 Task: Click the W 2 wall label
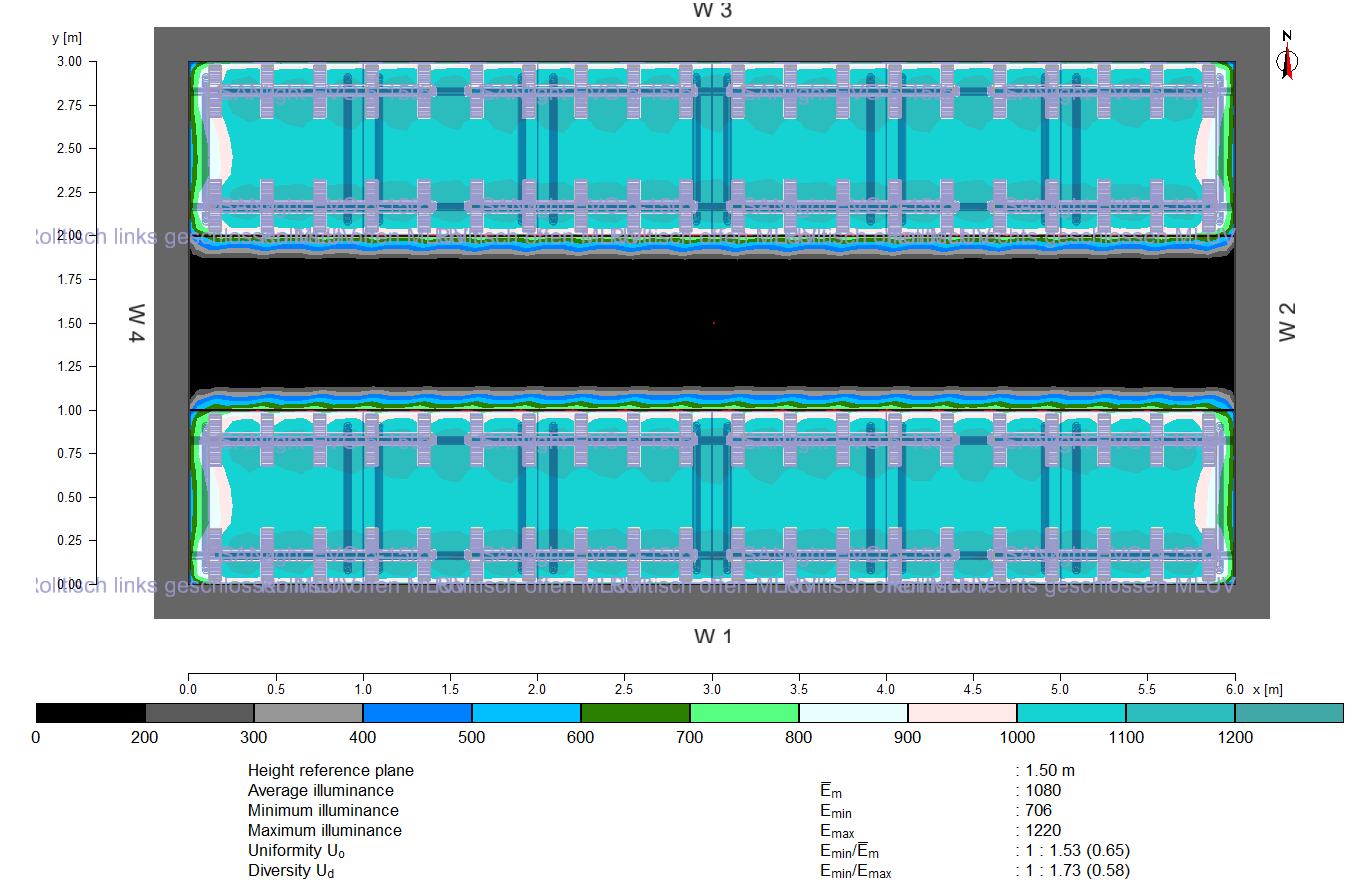tap(1288, 323)
